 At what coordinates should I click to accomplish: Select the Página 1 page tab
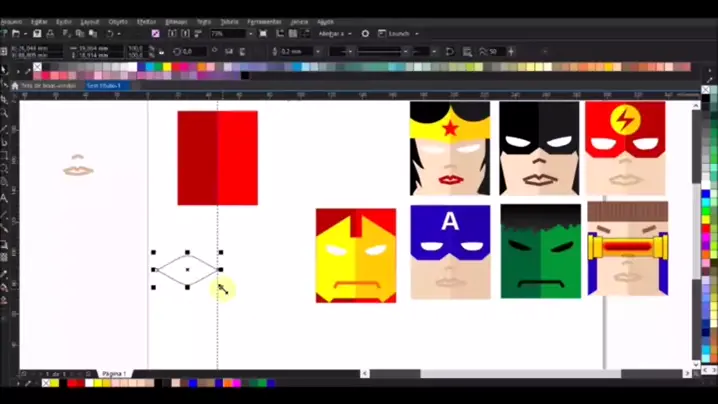[x=114, y=374]
